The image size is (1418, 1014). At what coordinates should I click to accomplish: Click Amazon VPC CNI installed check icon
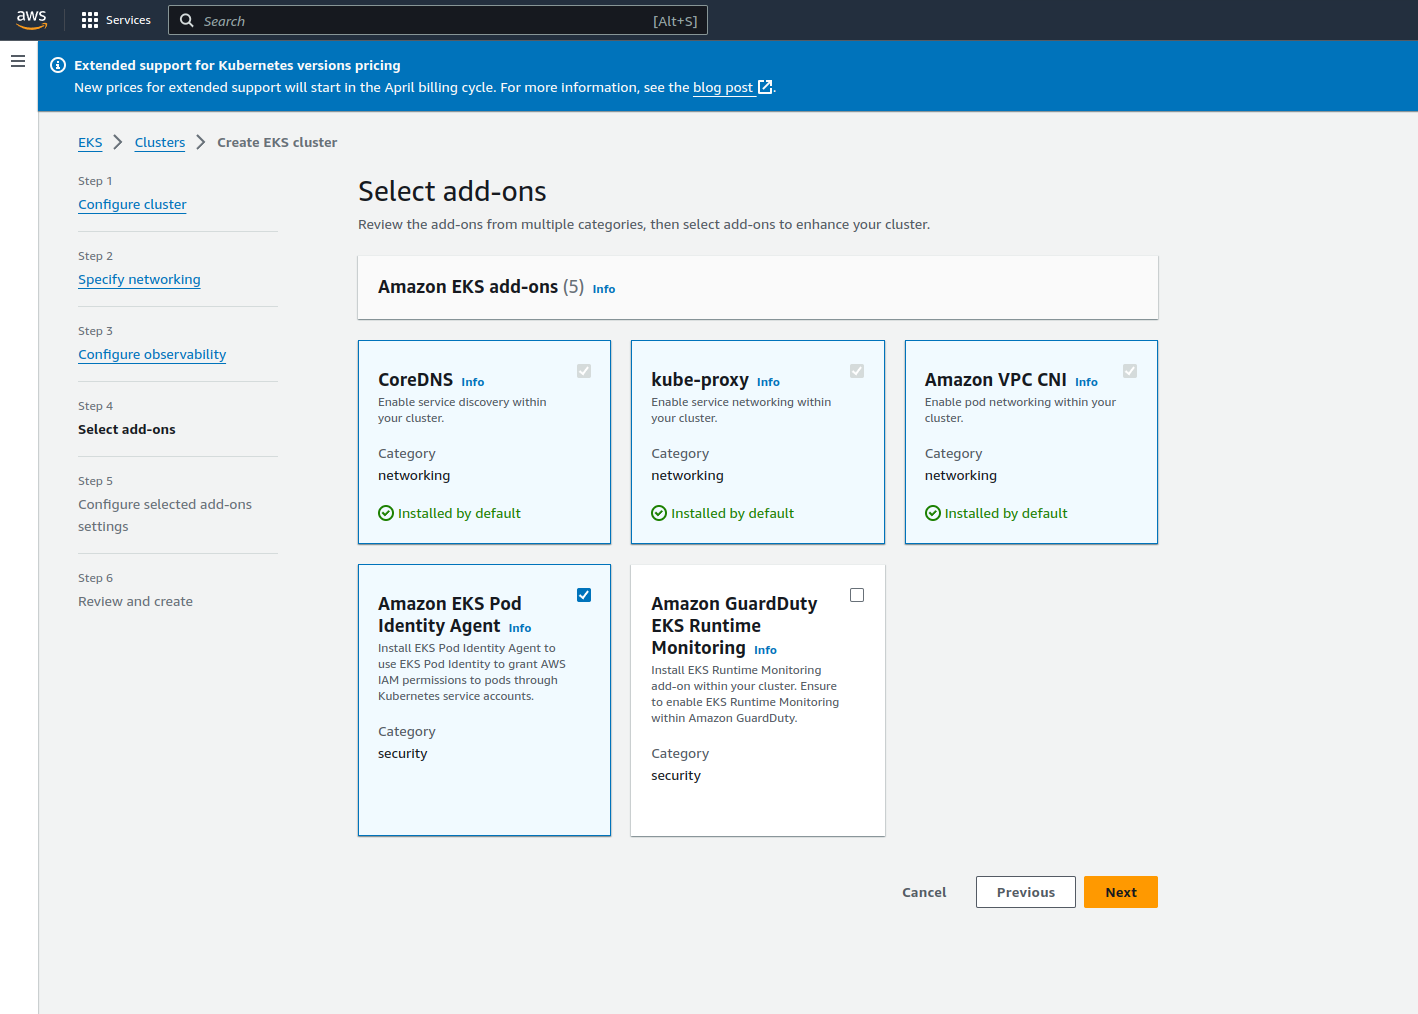[x=933, y=513]
